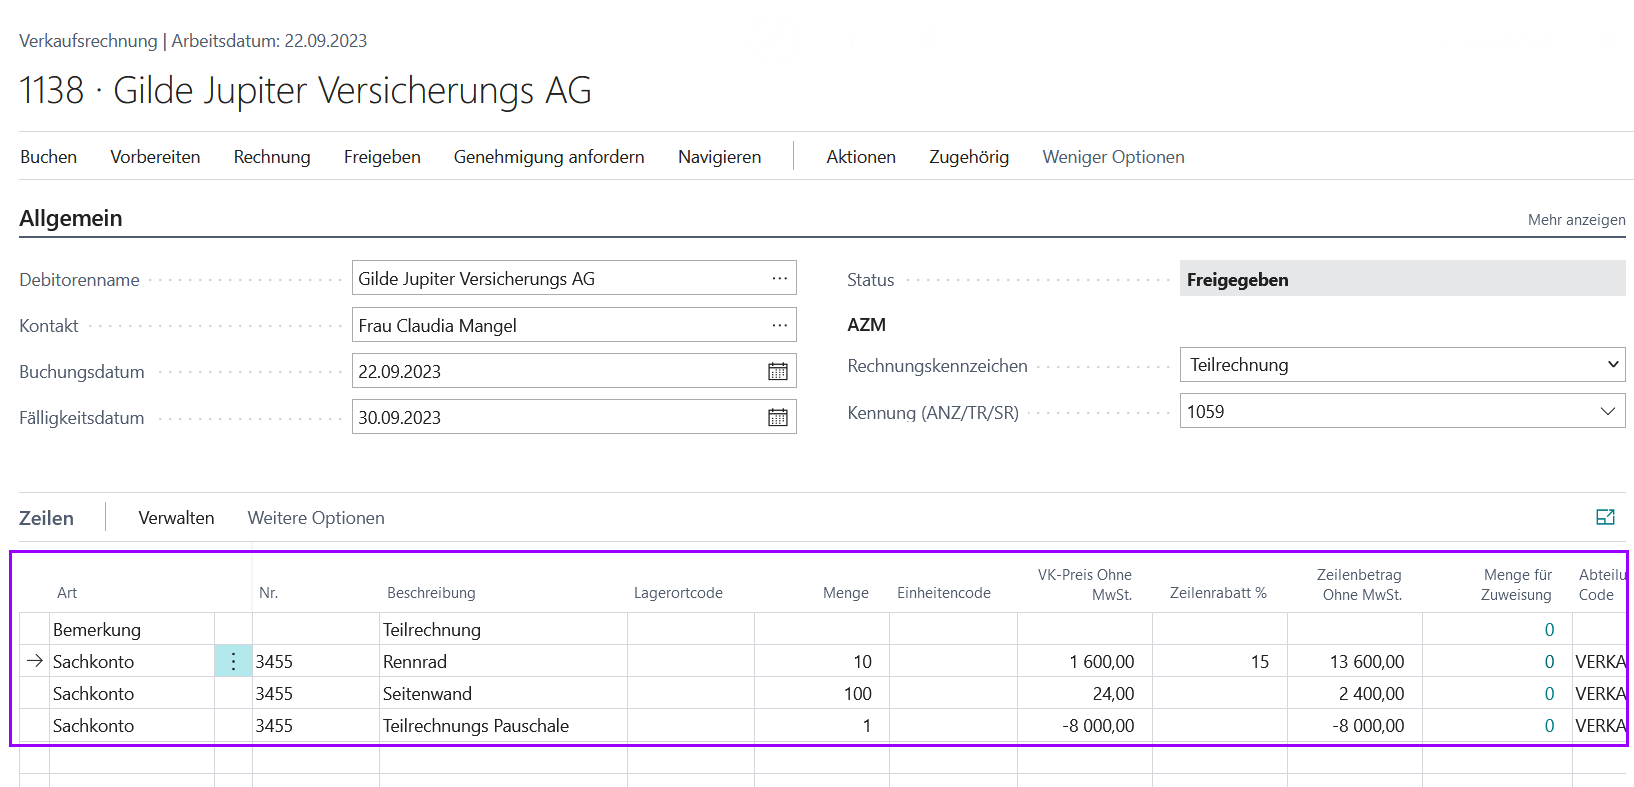The width and height of the screenshot is (1634, 787).
Task: Expand Zeilen section to full view icon
Action: [x=1605, y=517]
